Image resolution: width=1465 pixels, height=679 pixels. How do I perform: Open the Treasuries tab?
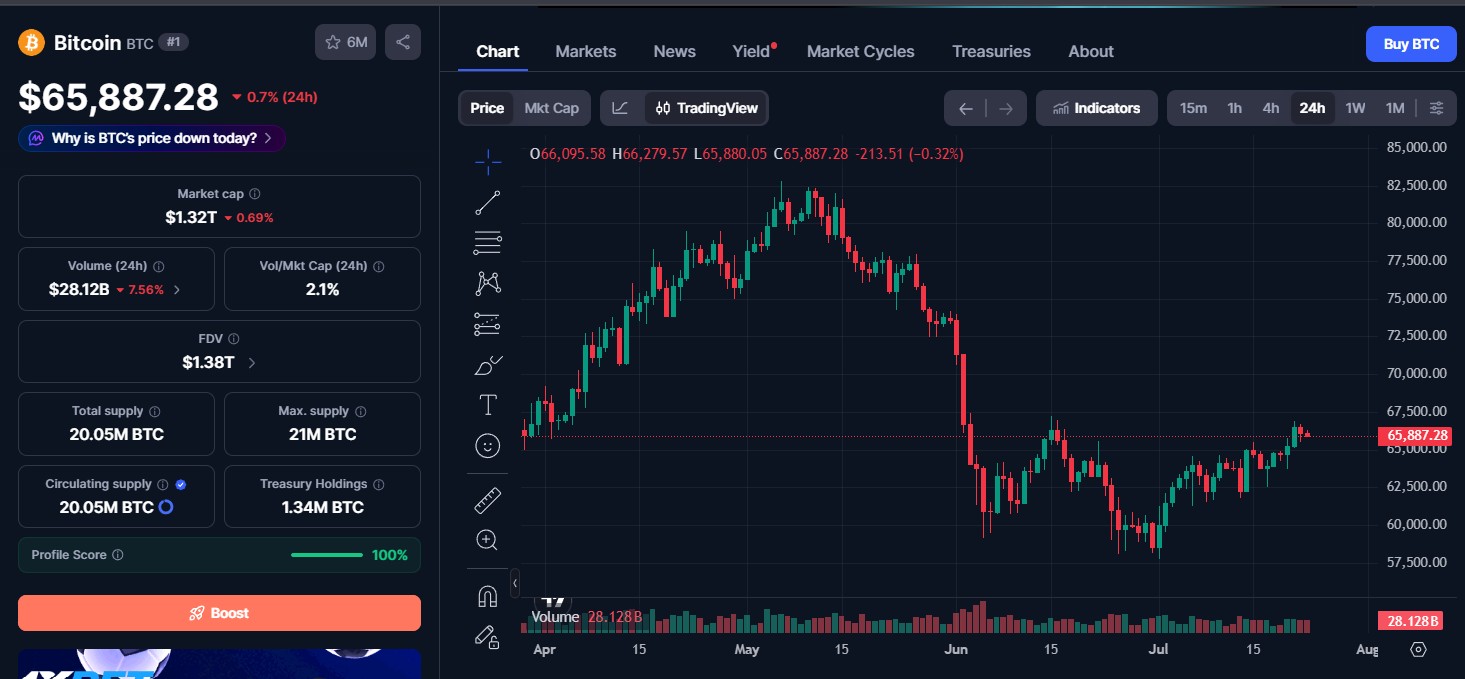click(x=991, y=51)
